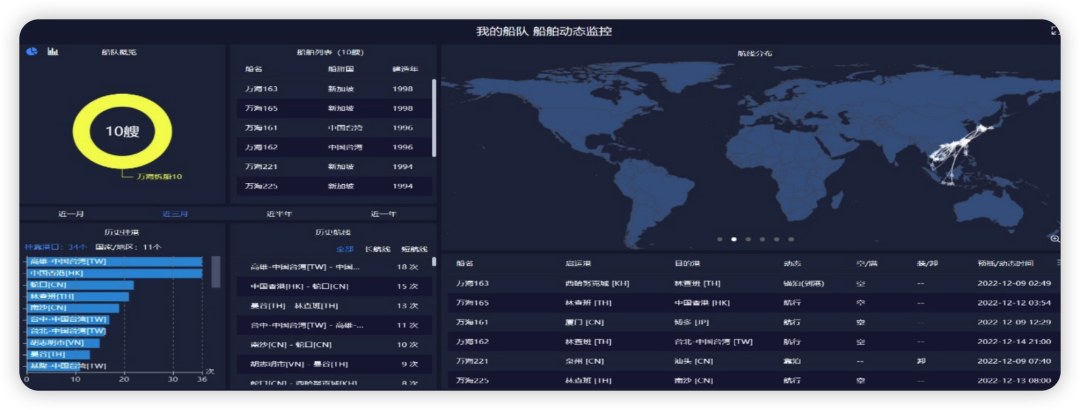Filter historical routes by 短航线
This screenshot has width=1080, height=410.
(414, 249)
